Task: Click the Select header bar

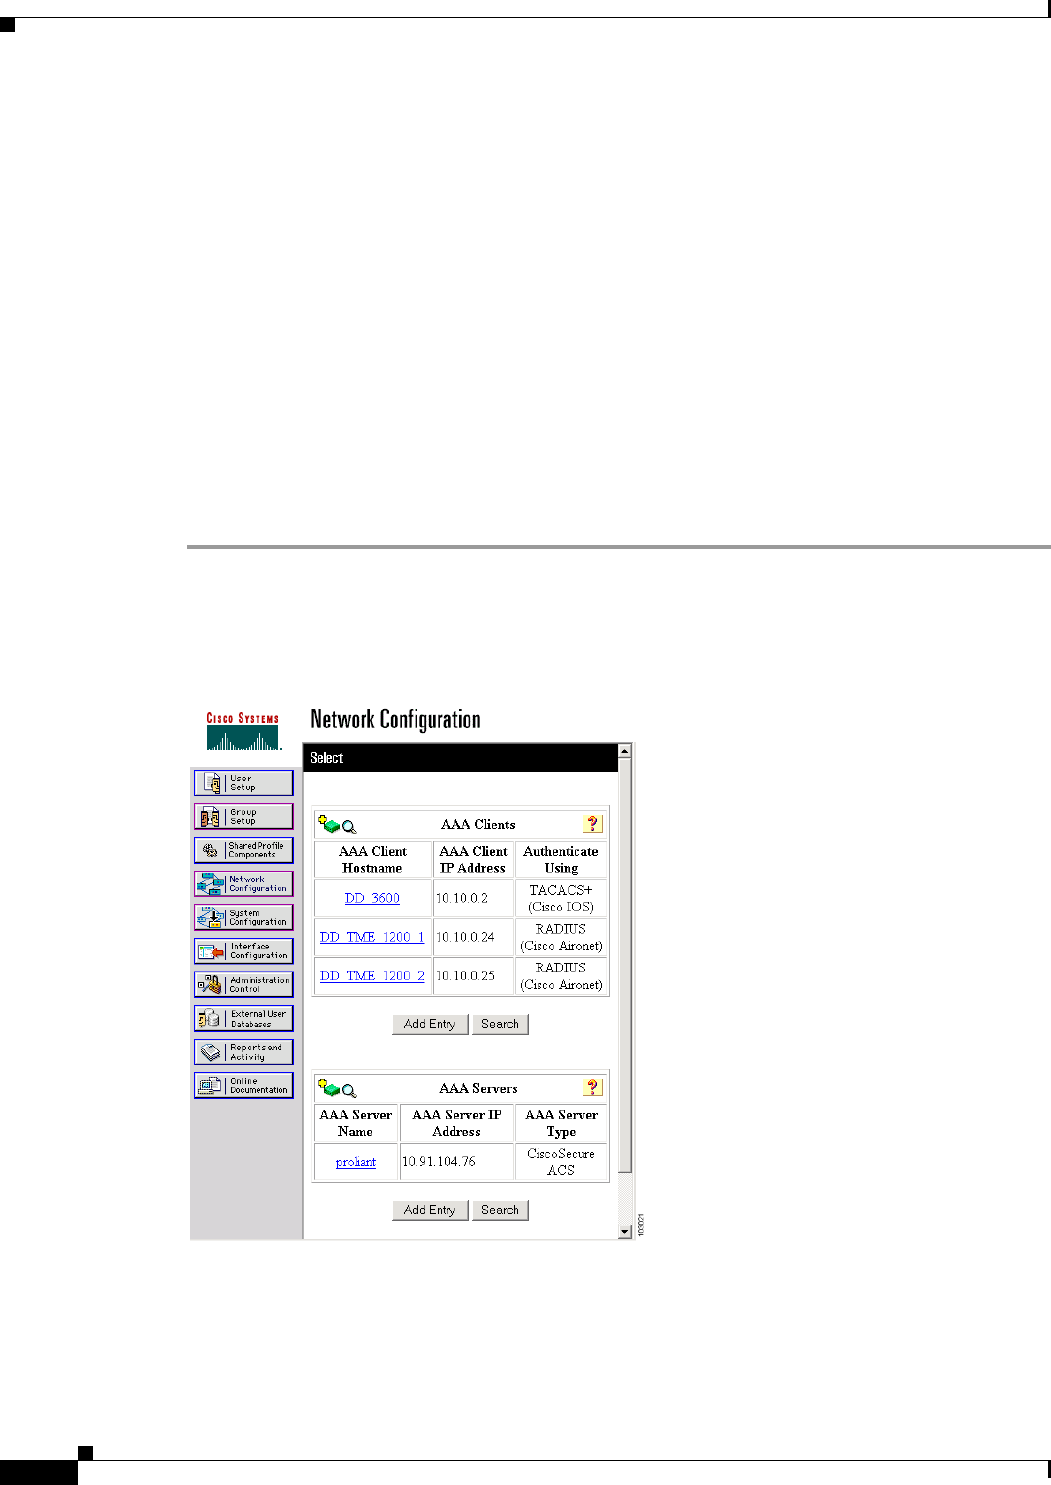Action: pos(460,758)
